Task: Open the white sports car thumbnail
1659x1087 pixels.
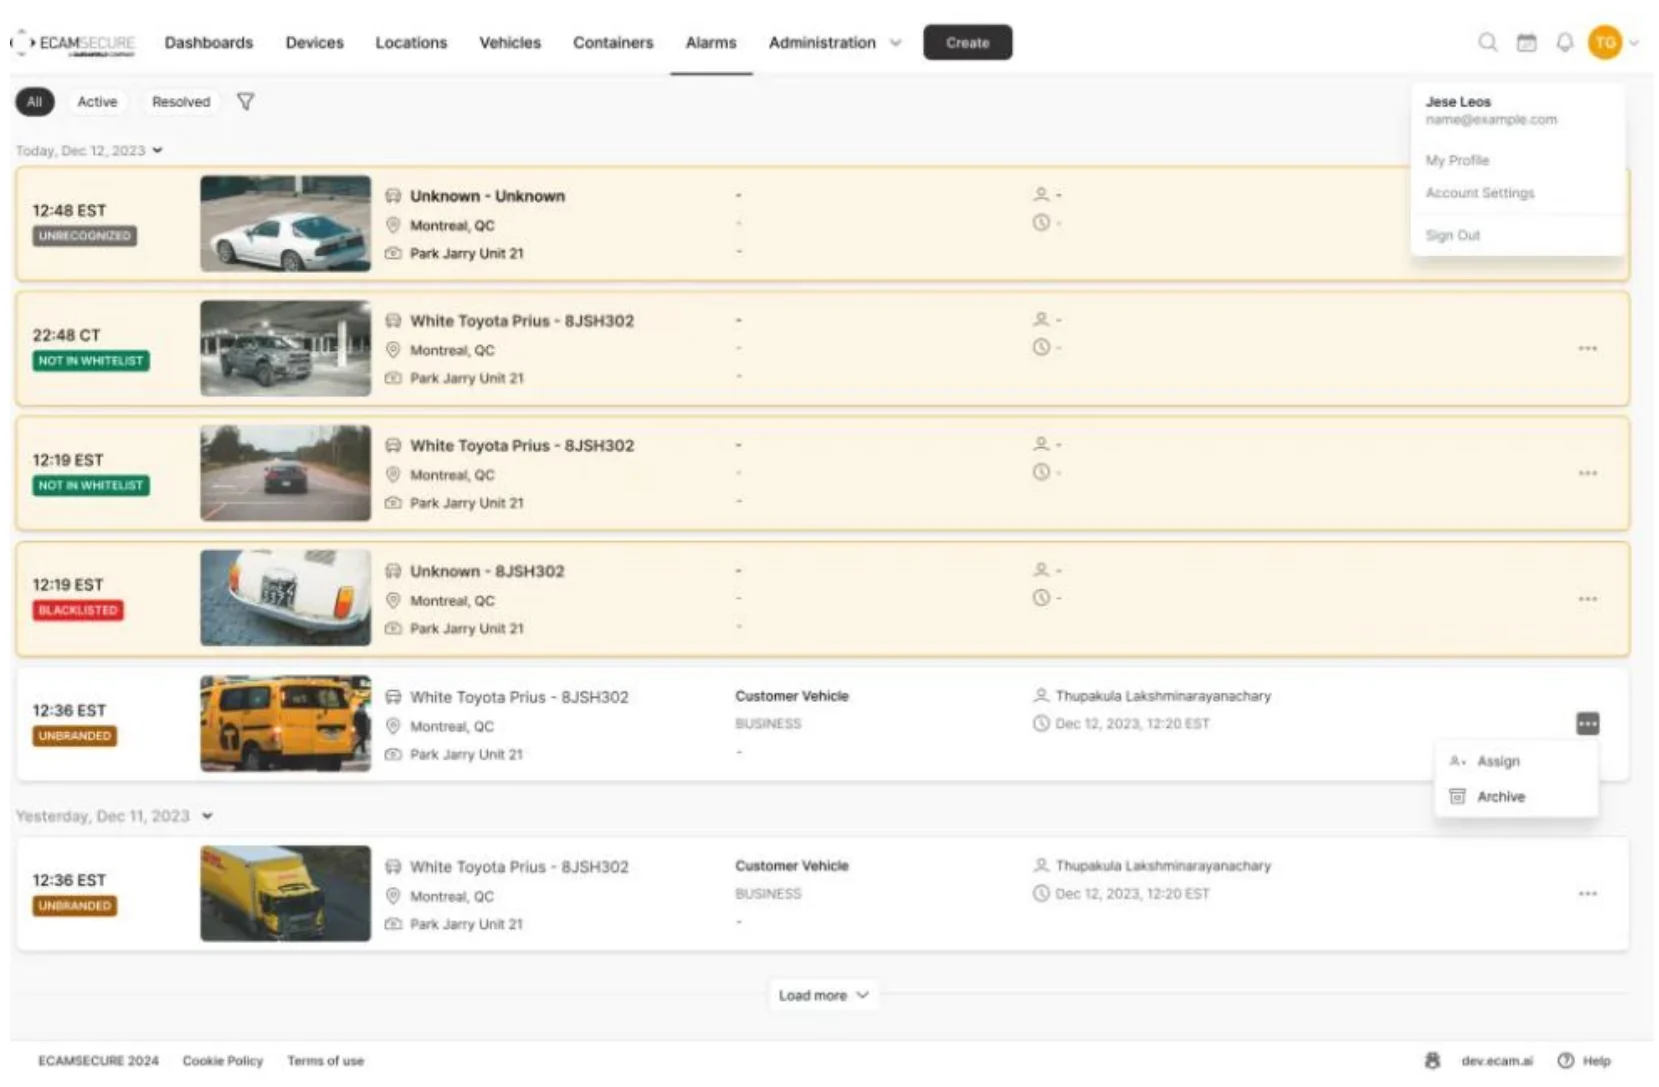Action: 285,223
